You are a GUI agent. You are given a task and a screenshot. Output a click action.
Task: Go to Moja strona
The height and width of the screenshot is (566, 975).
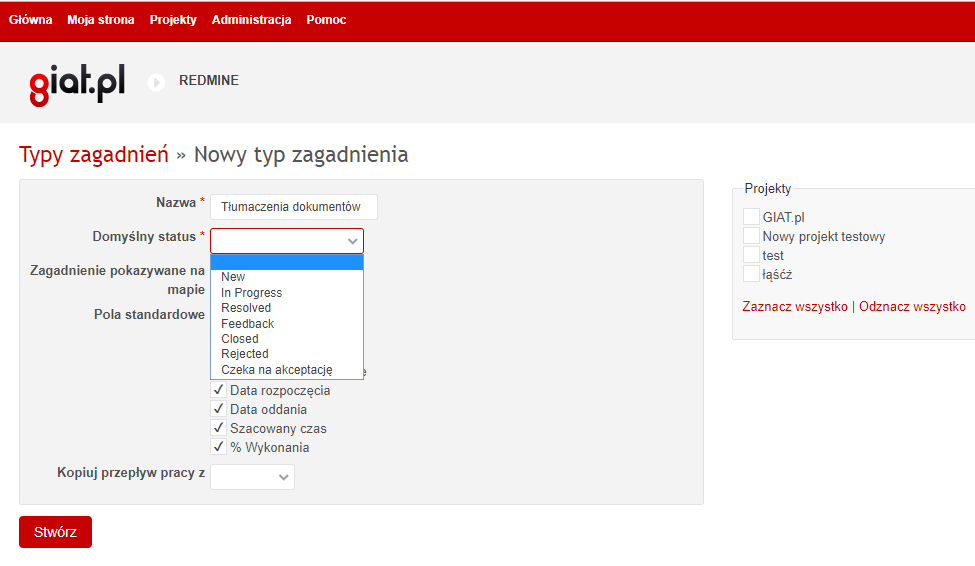pyautogui.click(x=101, y=20)
